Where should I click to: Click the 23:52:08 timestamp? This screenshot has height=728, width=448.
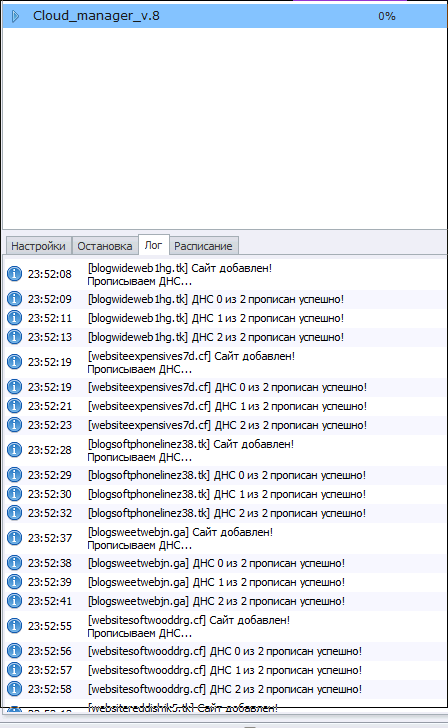[x=50, y=274]
